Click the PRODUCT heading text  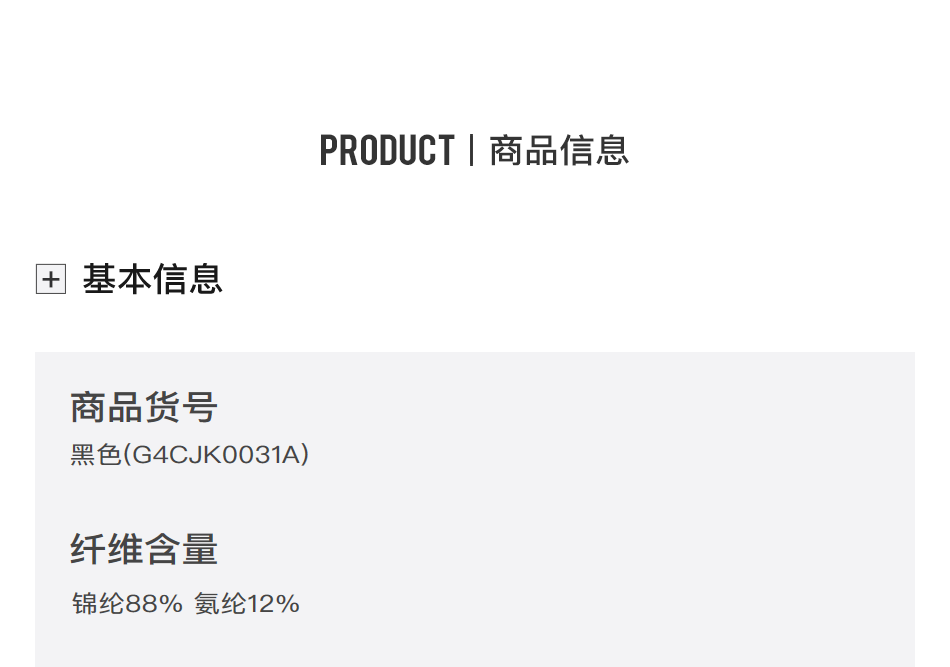[386, 151]
